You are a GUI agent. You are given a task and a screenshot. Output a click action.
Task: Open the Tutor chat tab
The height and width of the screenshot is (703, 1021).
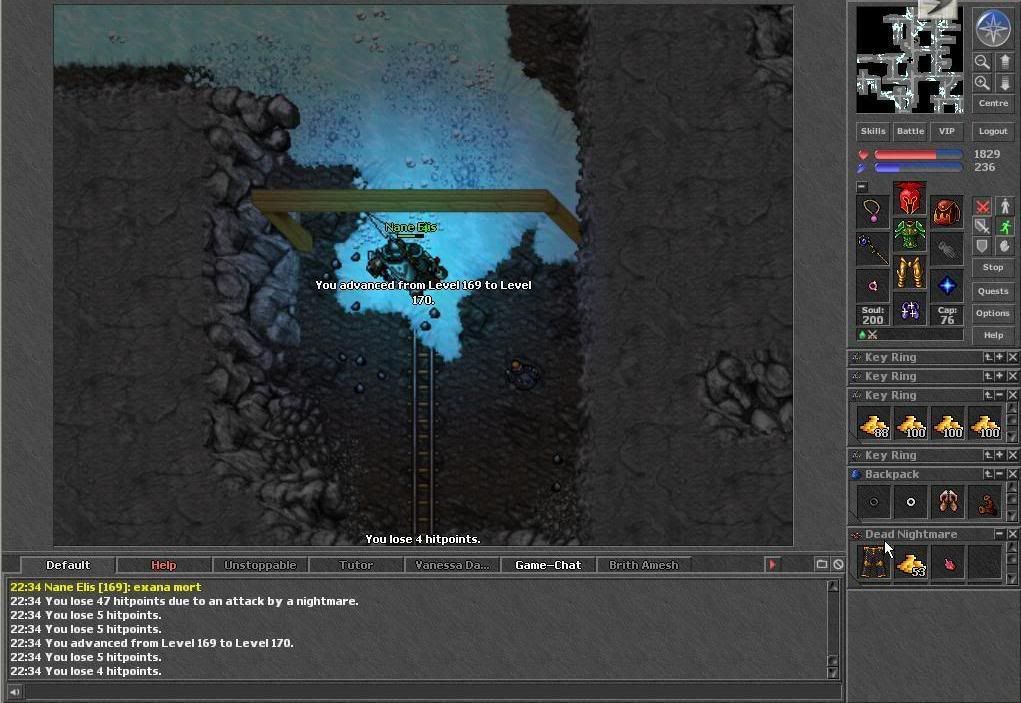click(356, 565)
